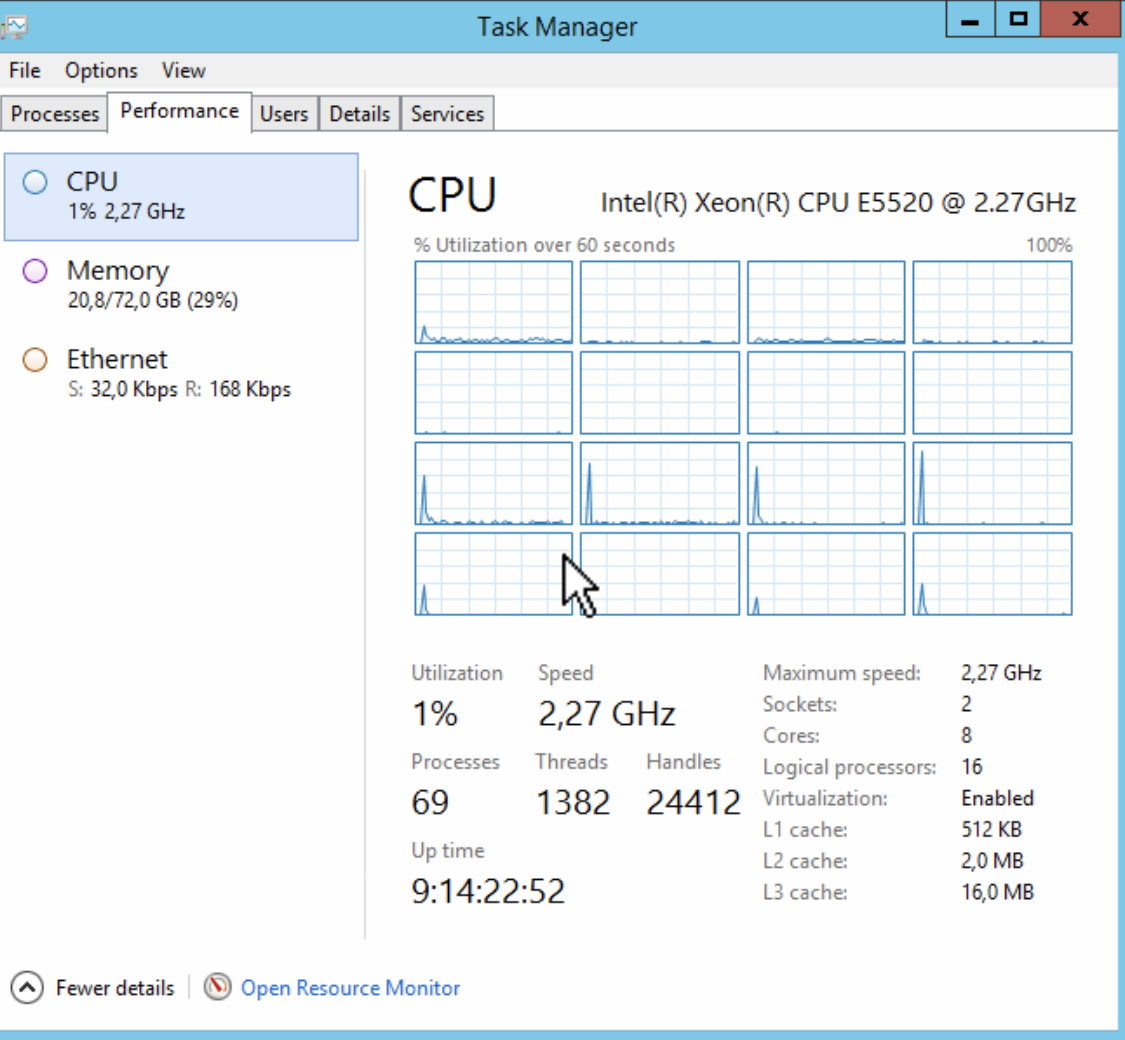Minimize the Task Manager window
Viewport: 1125px width, 1040px height.
pos(968,19)
